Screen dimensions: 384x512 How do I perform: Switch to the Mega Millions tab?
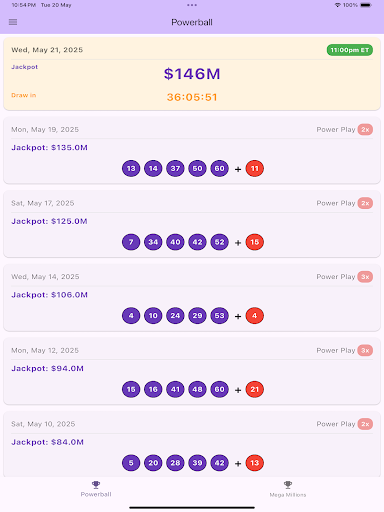click(288, 489)
